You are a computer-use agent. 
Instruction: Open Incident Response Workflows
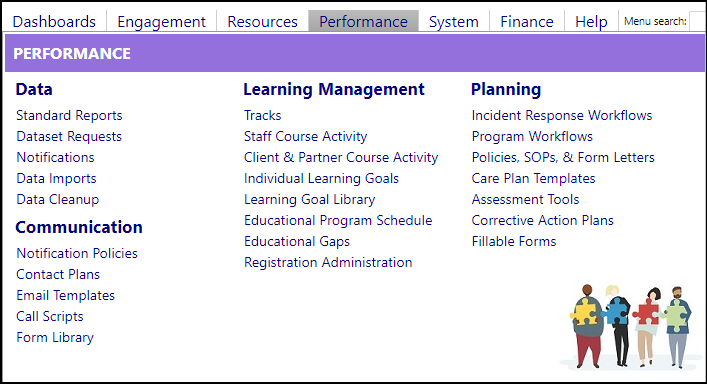pos(562,115)
